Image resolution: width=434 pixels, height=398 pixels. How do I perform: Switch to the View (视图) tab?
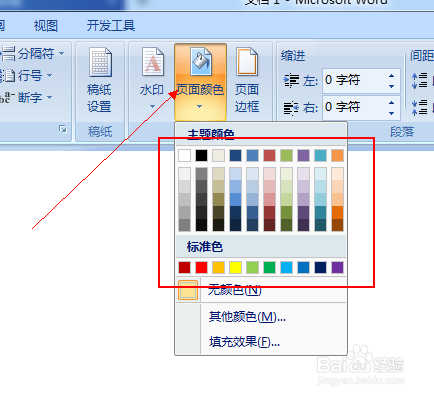tap(46, 26)
